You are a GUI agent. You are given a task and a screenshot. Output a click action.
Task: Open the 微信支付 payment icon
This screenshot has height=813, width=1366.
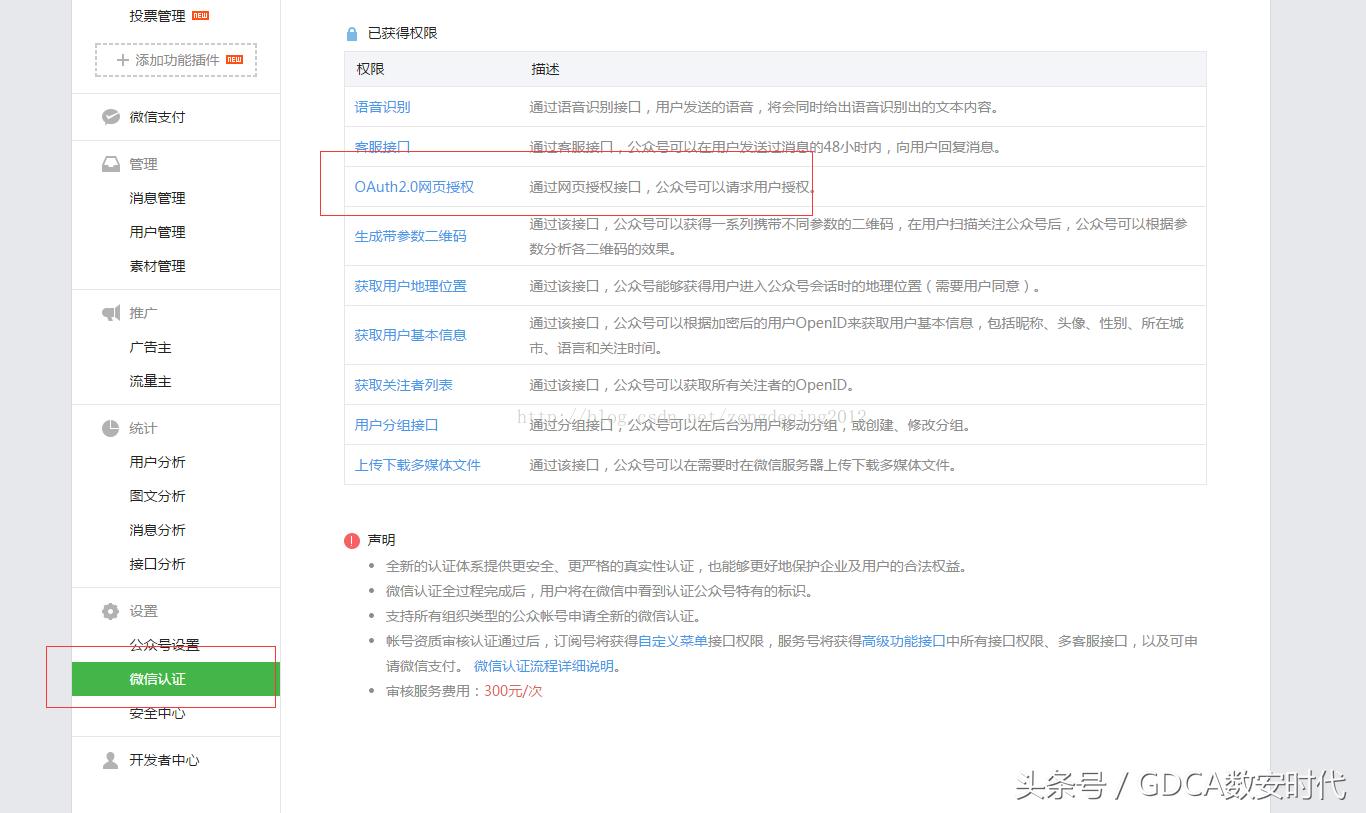(111, 117)
